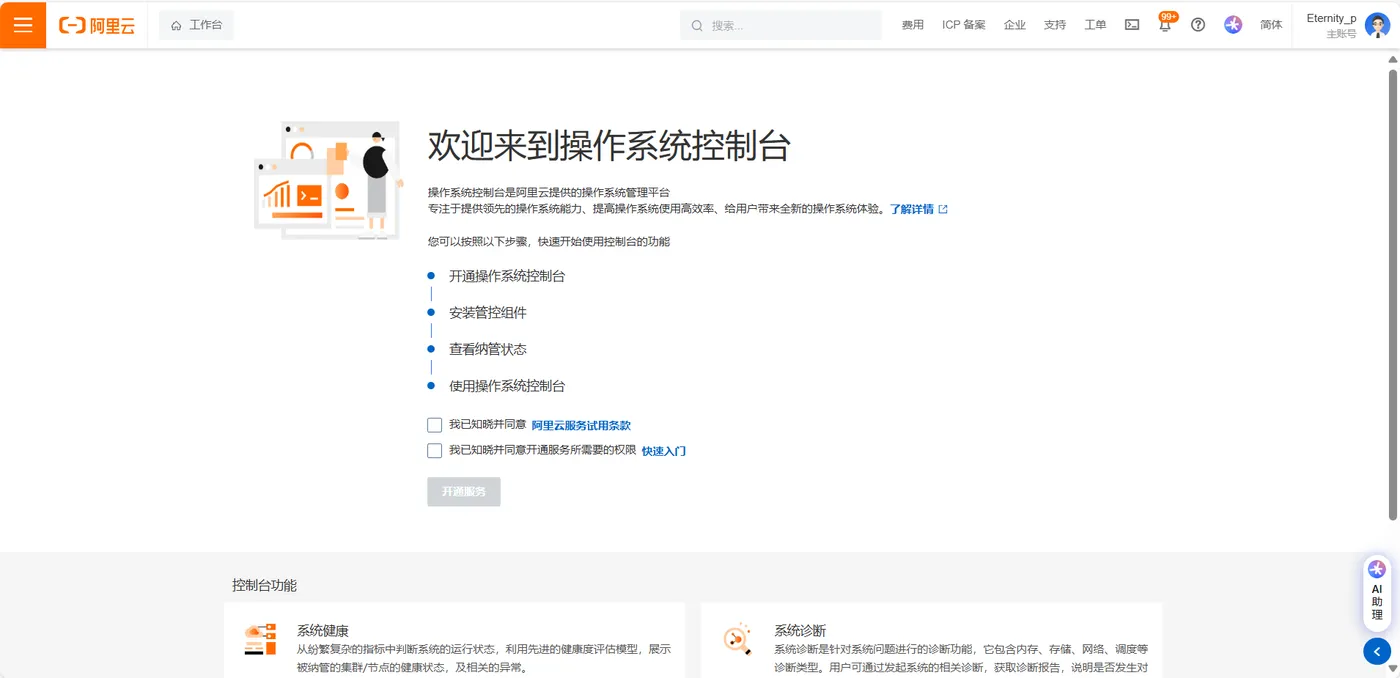Check the 开通服务所需要的权限 agreement checkbox
The image size is (1400, 678).
click(434, 451)
